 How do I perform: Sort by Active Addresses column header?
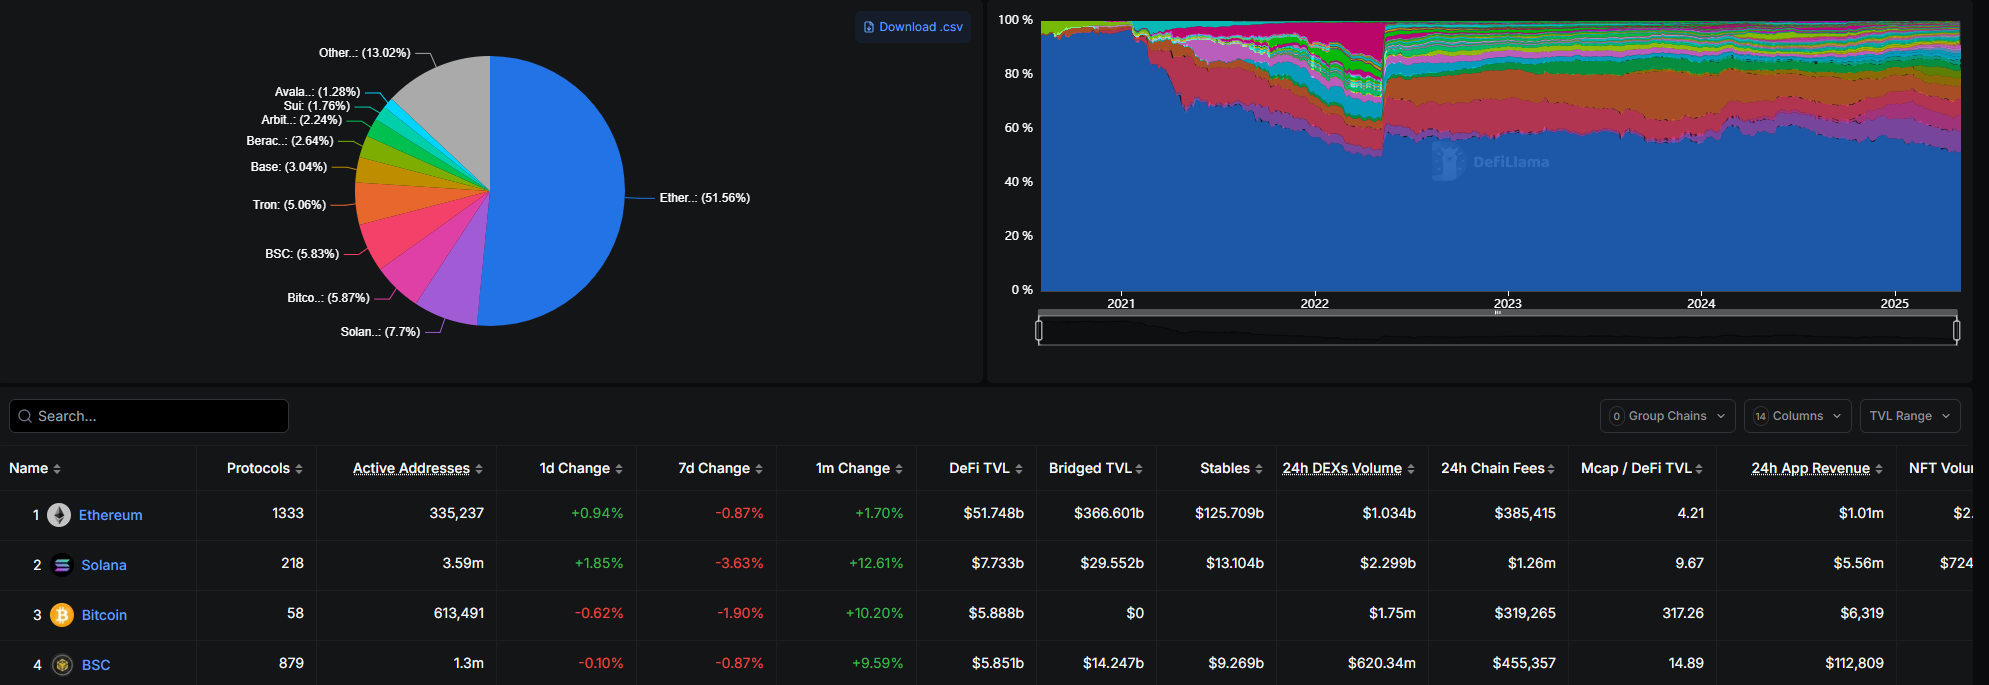[411, 468]
